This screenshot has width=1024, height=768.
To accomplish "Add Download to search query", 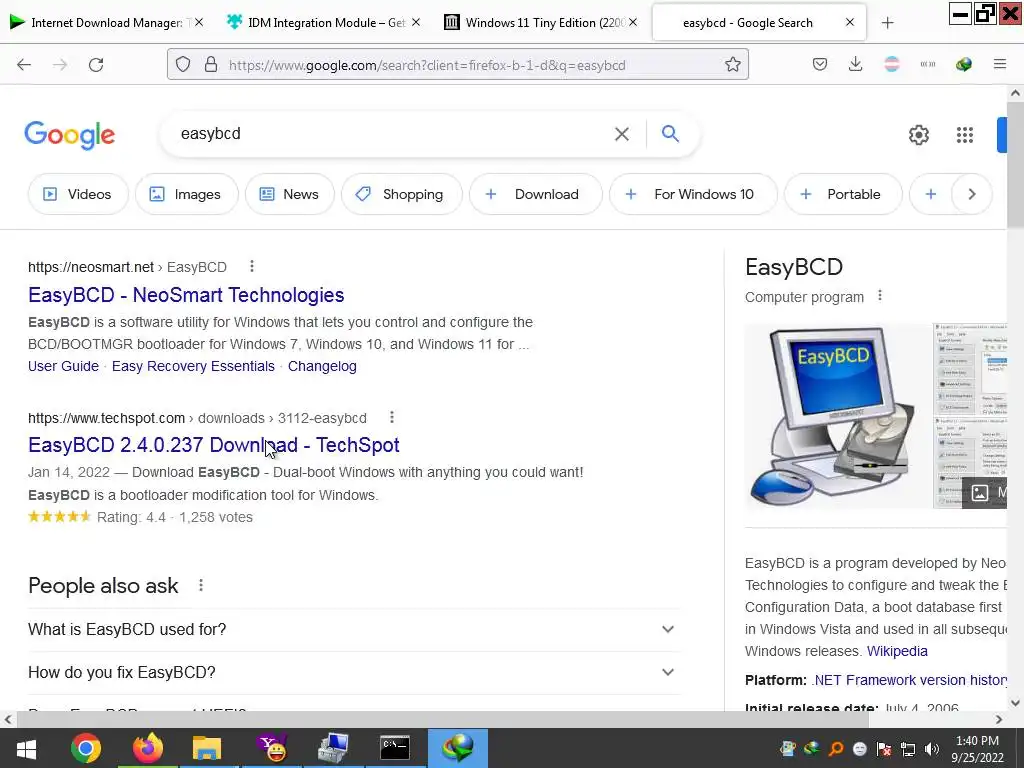I will 536,194.
